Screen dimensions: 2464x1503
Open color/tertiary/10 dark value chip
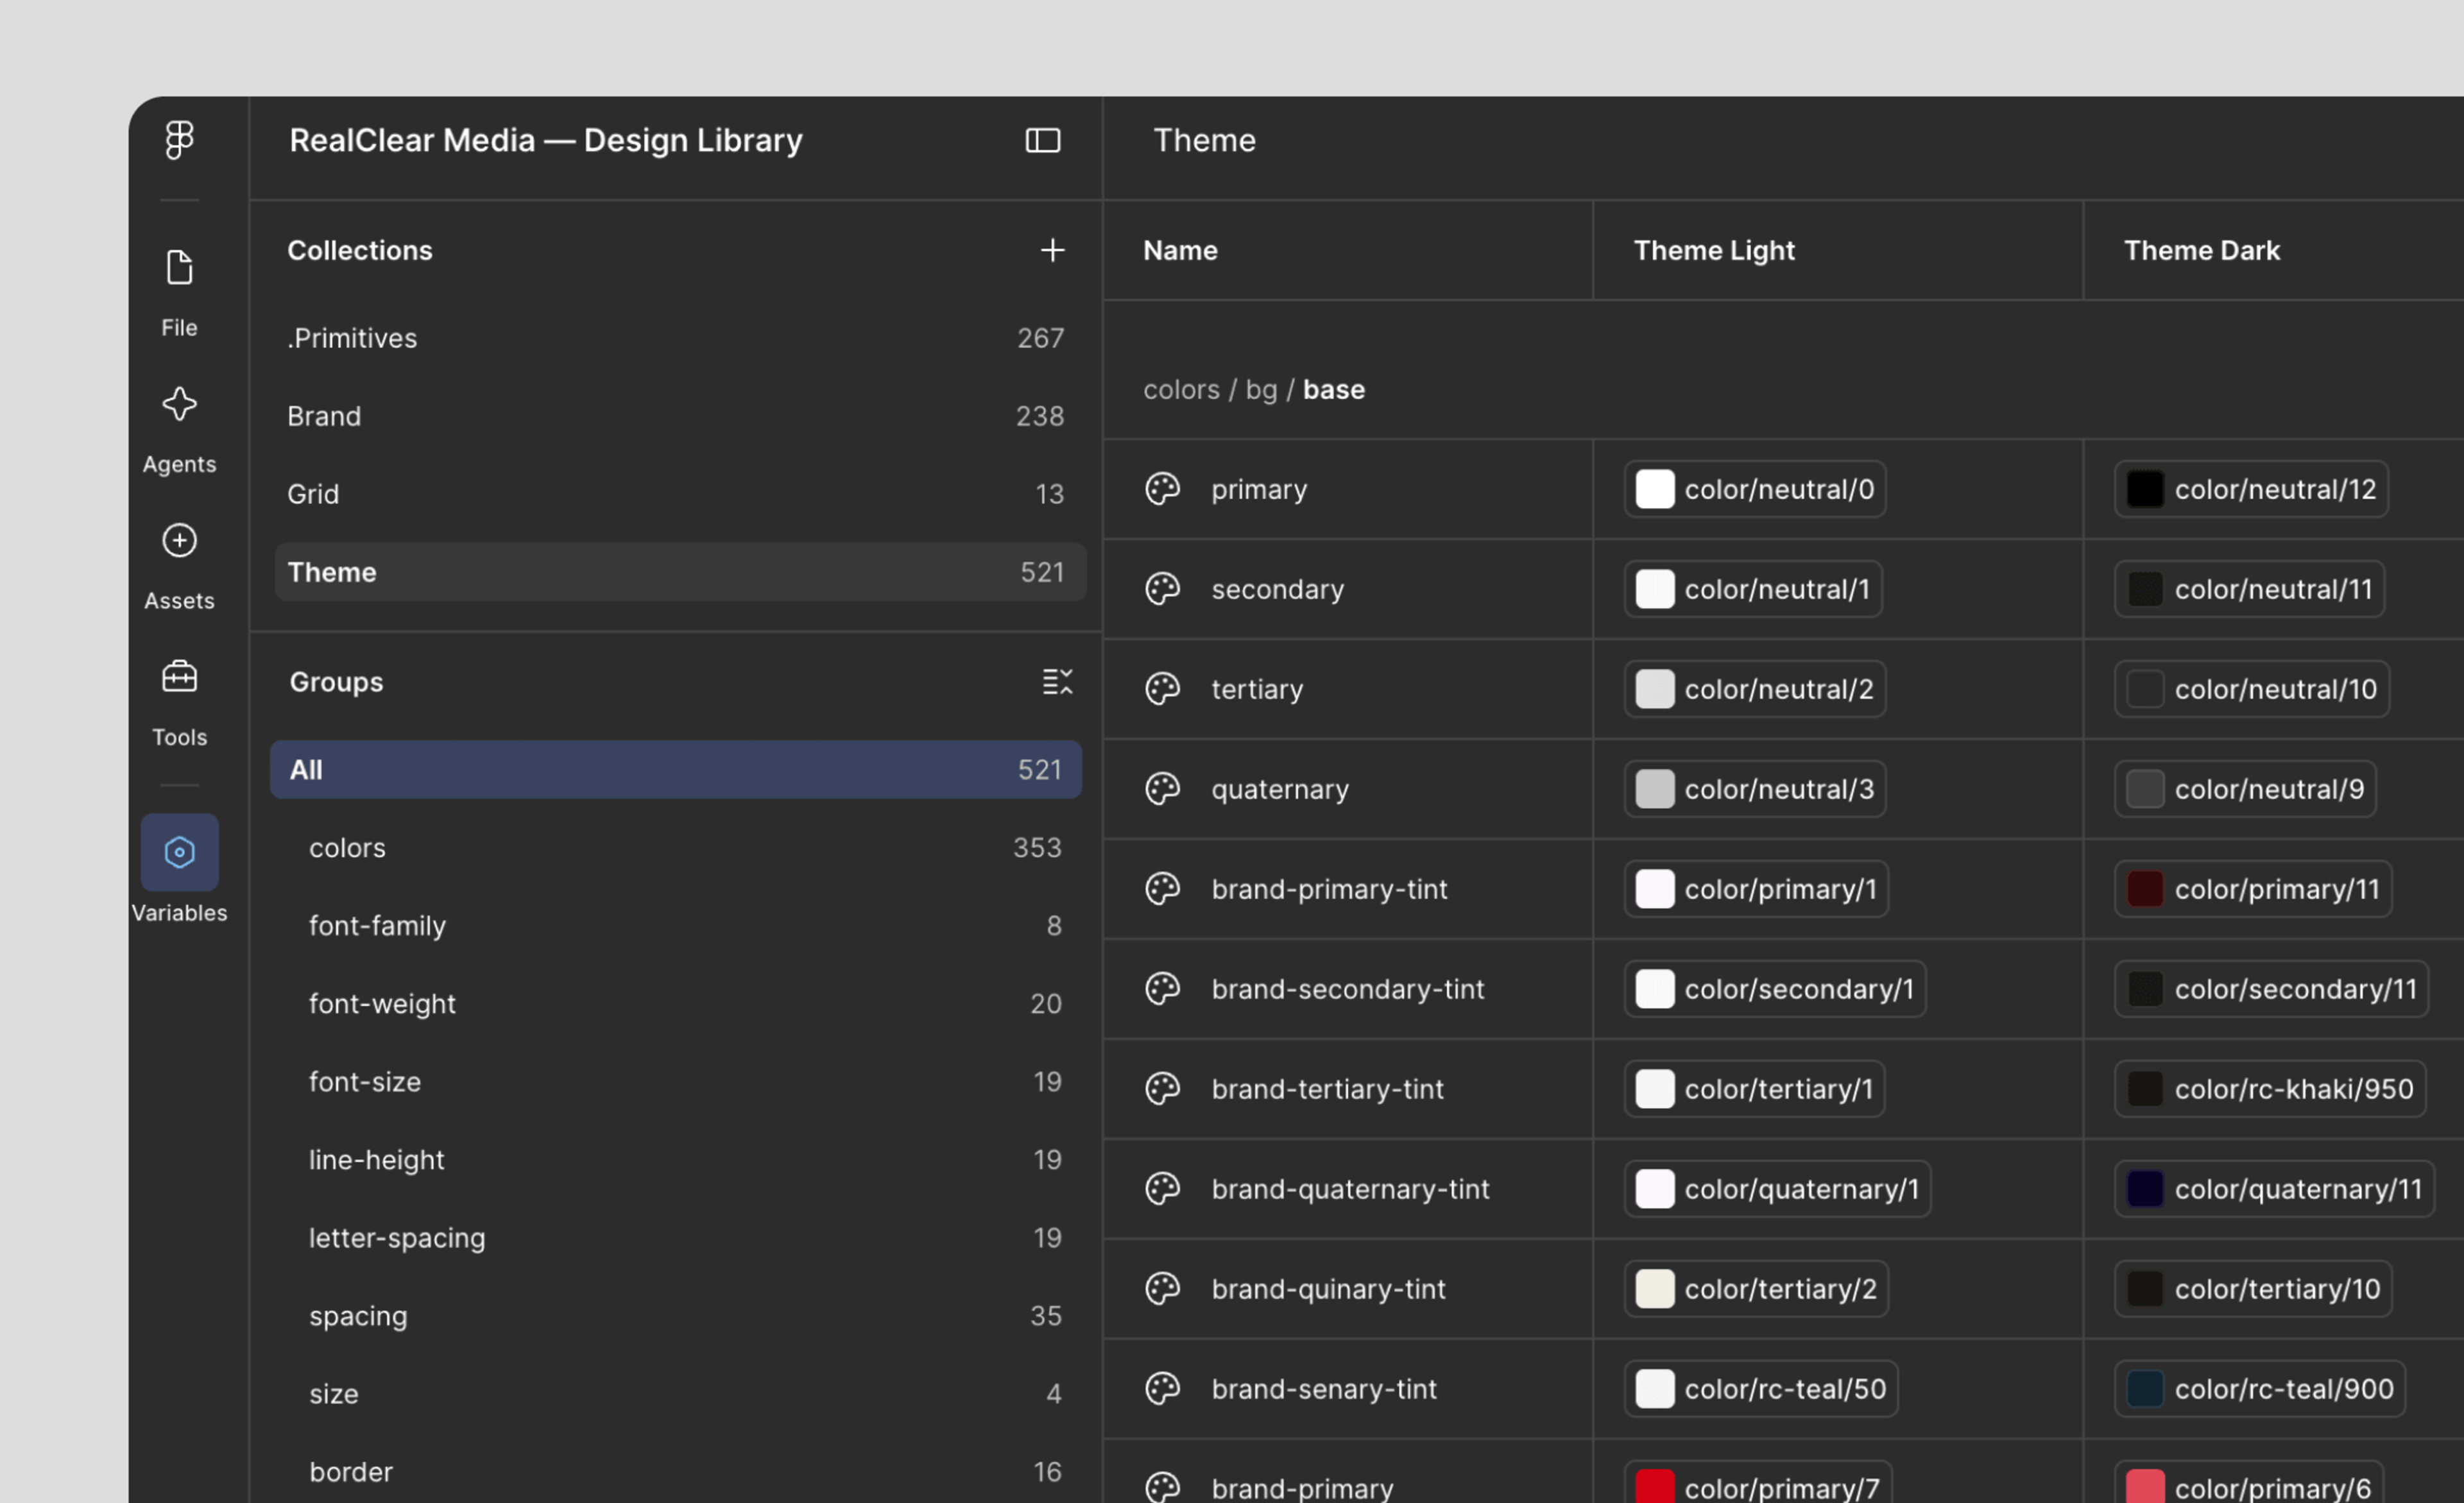(x=2253, y=1289)
